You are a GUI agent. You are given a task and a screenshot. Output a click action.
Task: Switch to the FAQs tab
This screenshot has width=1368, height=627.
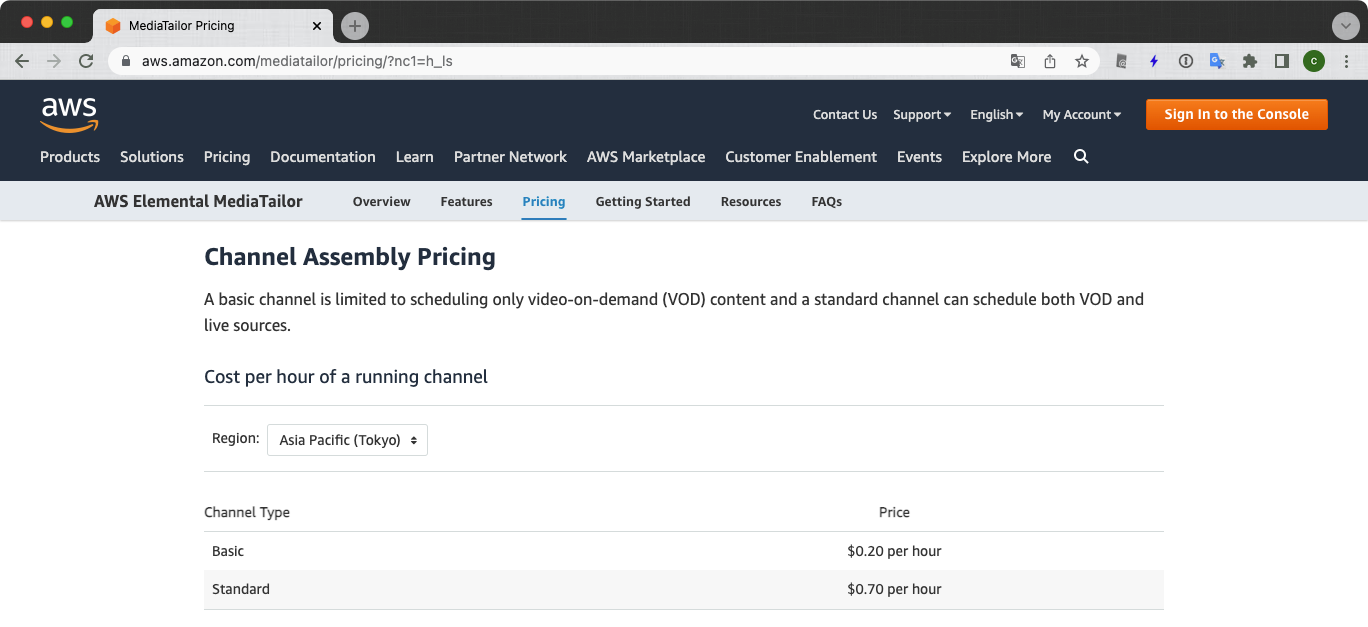pos(827,202)
